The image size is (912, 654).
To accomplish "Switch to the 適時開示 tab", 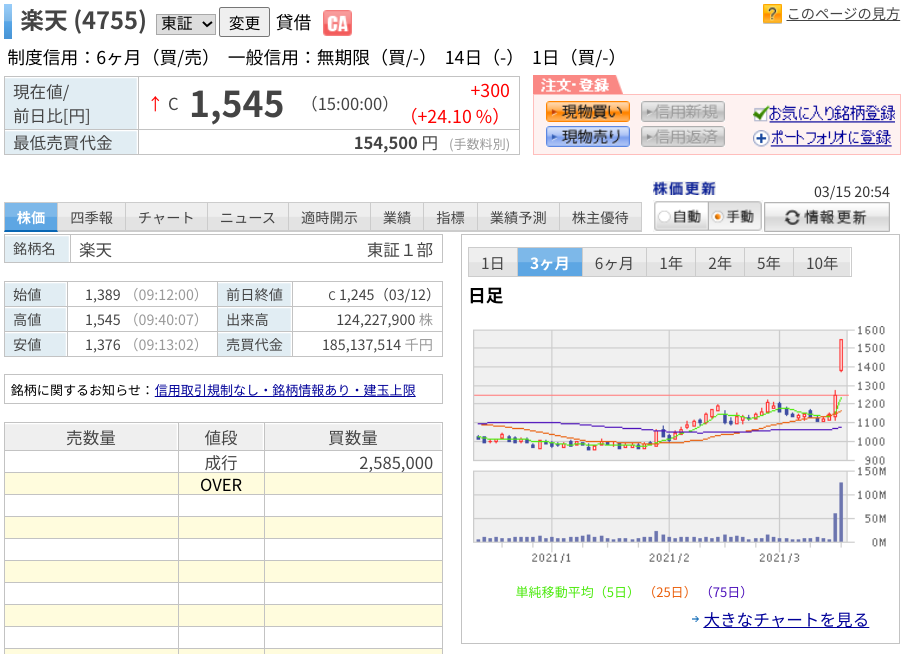I will (329, 218).
